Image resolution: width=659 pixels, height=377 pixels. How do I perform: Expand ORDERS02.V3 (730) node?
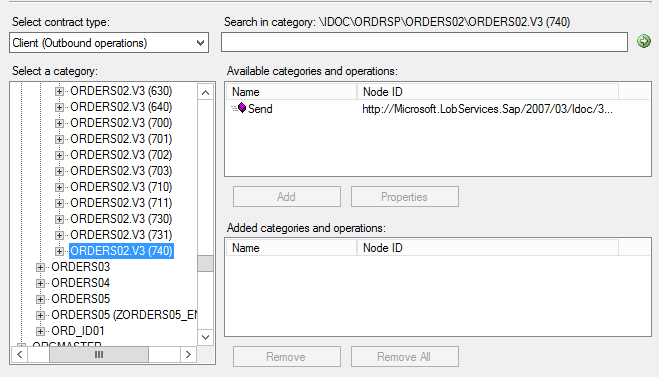59,219
